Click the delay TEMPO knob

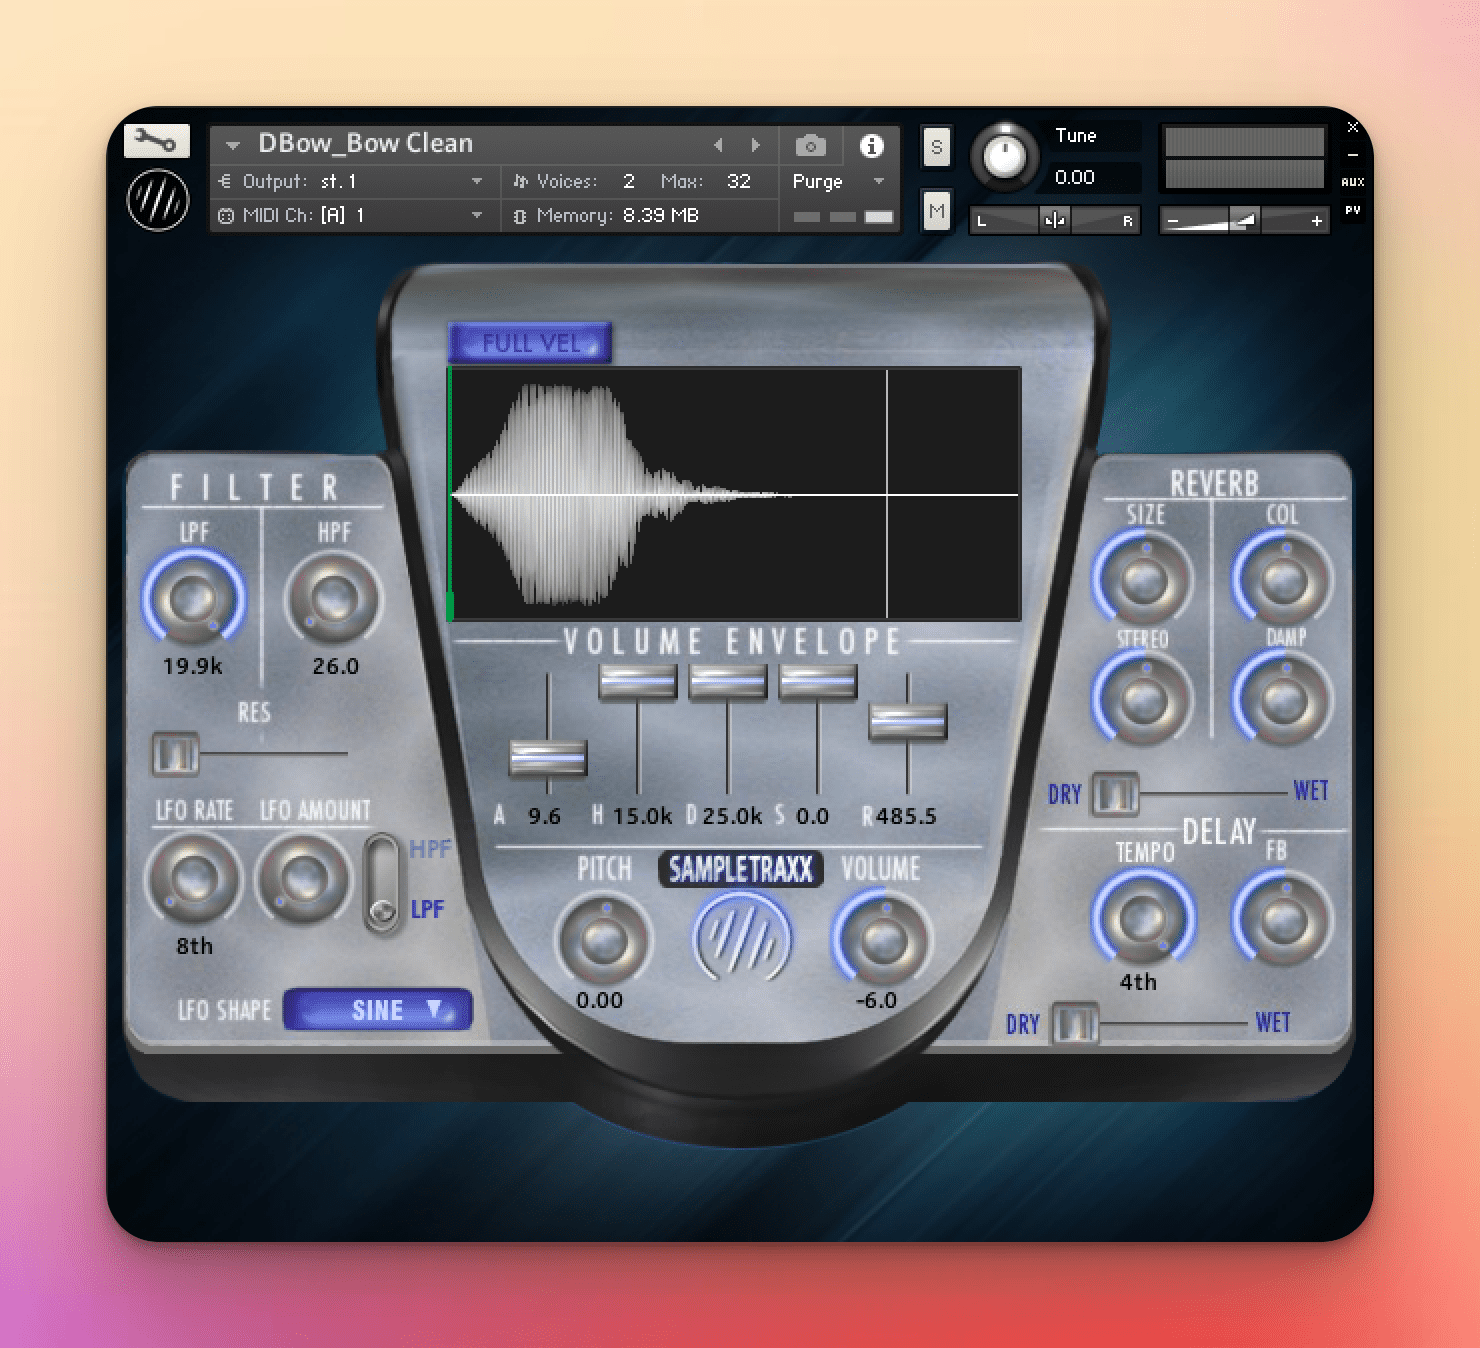click(x=1143, y=919)
